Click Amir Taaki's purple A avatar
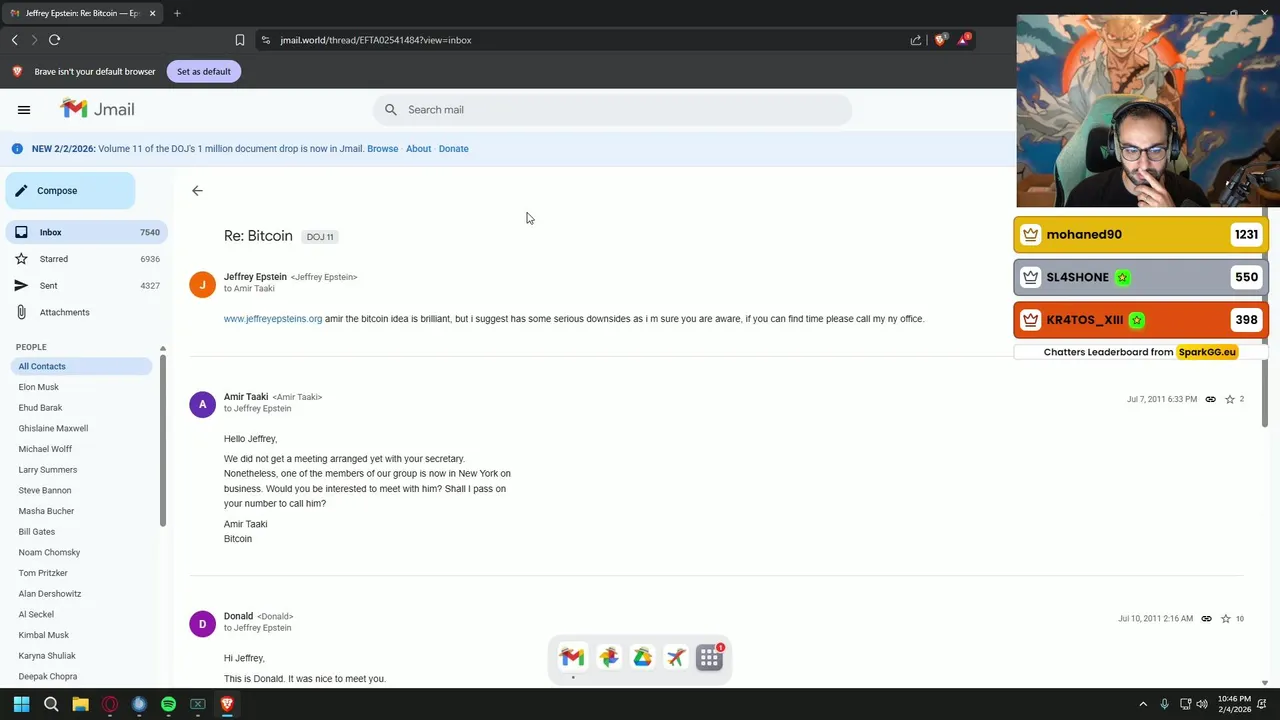Image resolution: width=1280 pixels, height=720 pixels. (202, 404)
